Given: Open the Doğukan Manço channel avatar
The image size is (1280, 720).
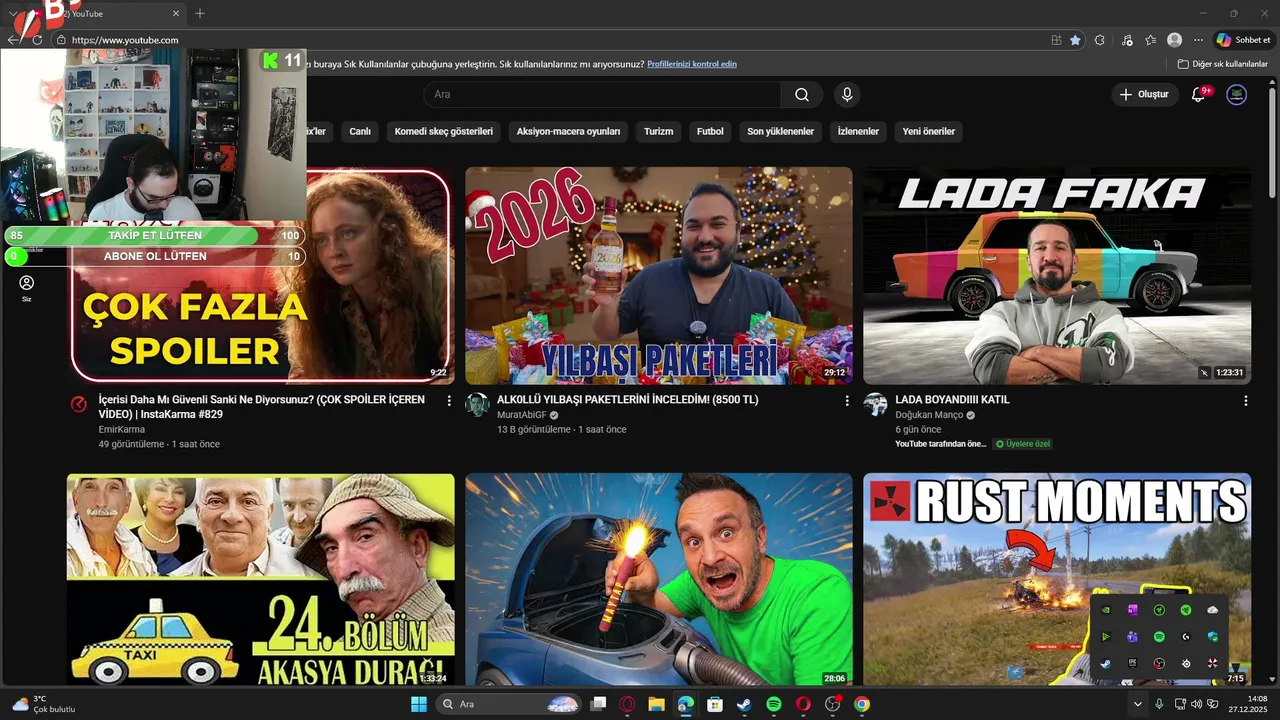Looking at the screenshot, I should tap(876, 405).
